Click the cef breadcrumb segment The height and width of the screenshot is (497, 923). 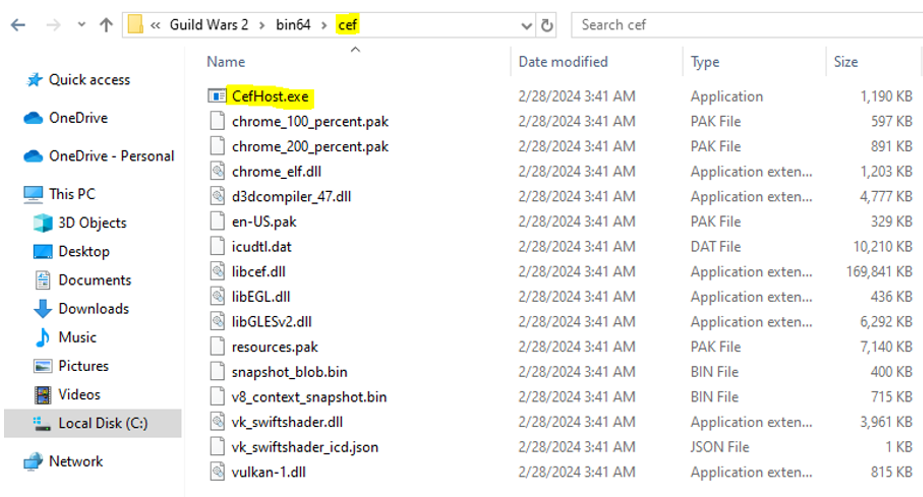tap(347, 25)
